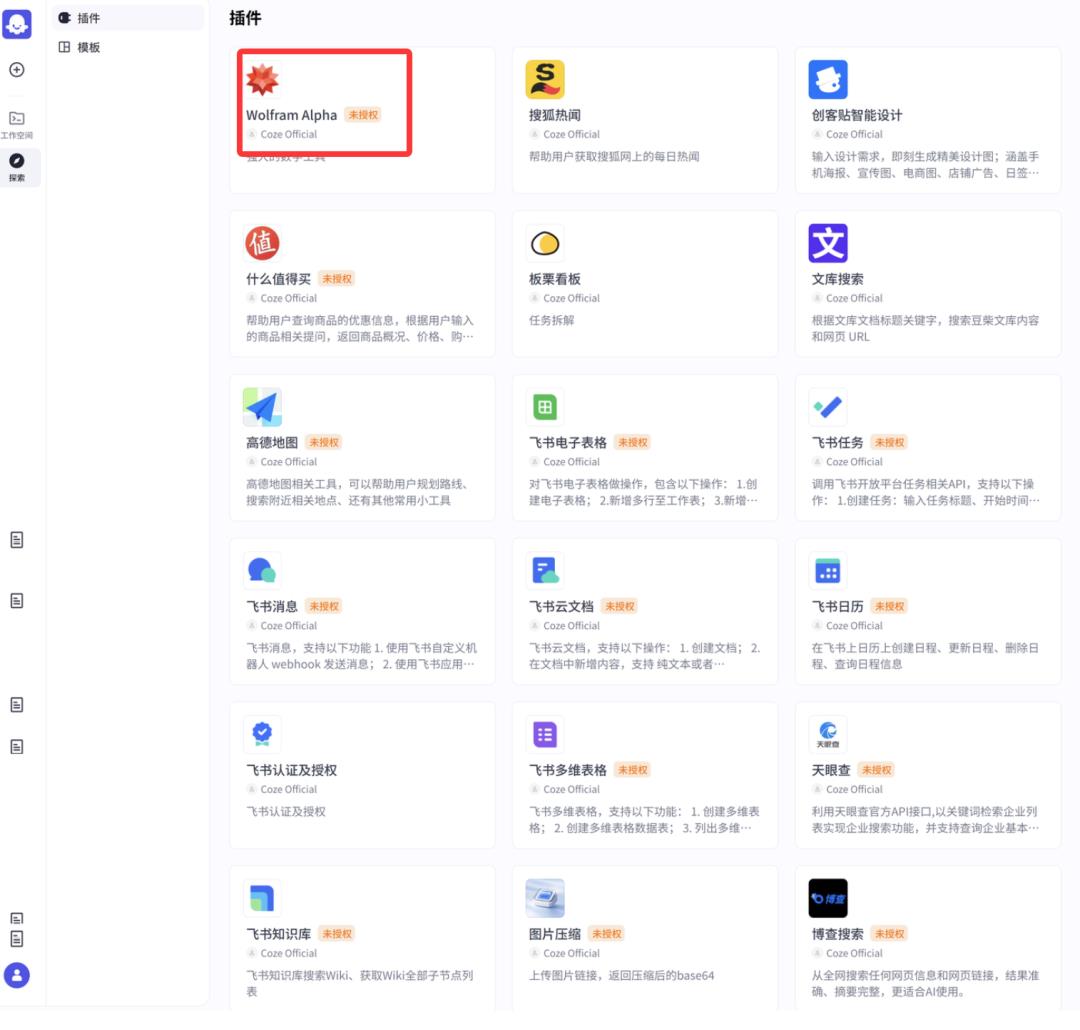This screenshot has height=1030, width=1080.
Task: Click the 飞书云文档 document icon
Action: pyautogui.click(x=545, y=570)
